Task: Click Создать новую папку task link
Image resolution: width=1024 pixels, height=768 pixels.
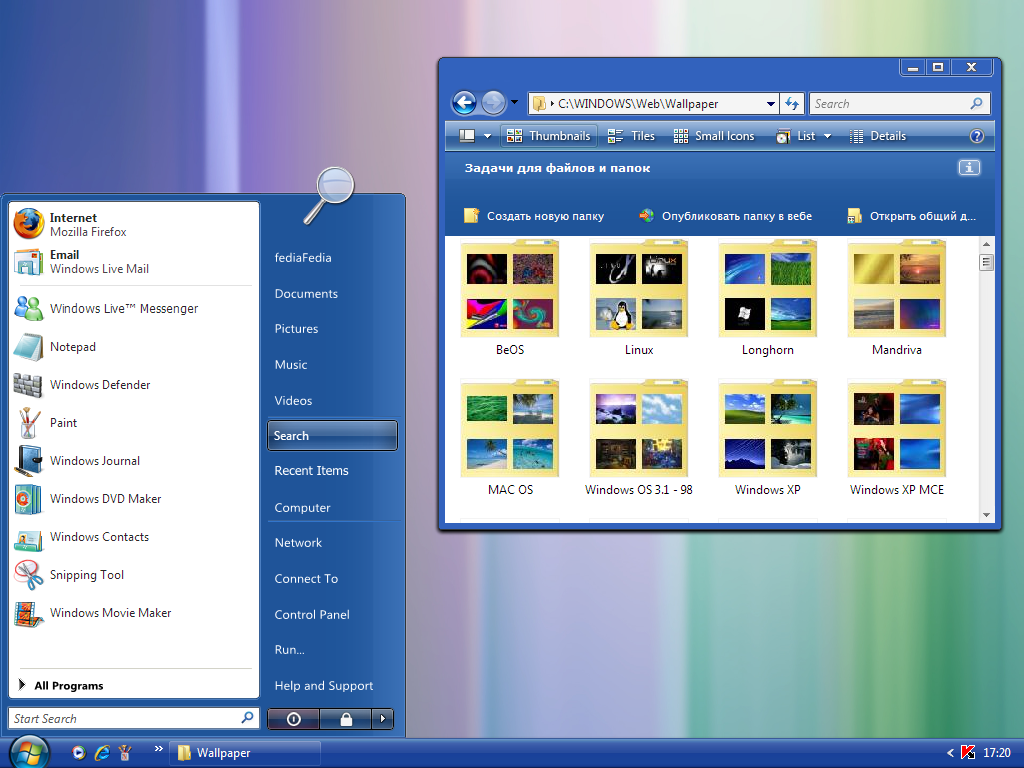Action: (534, 216)
